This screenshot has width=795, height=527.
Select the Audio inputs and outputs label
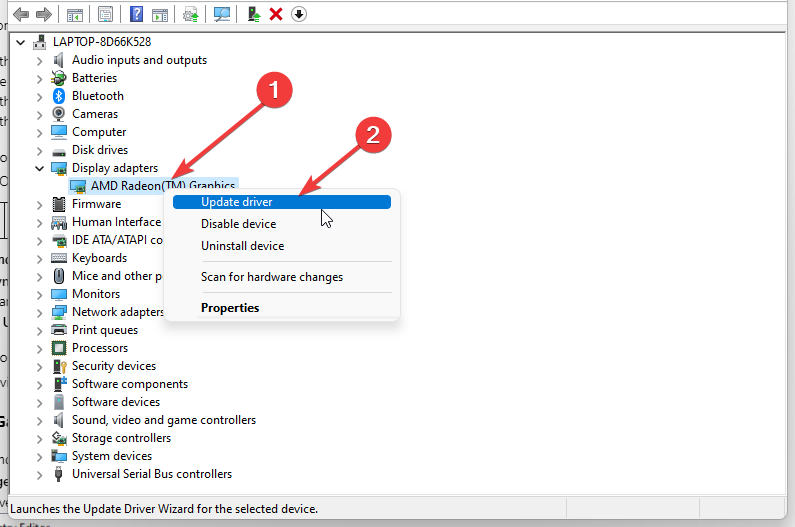[139, 60]
